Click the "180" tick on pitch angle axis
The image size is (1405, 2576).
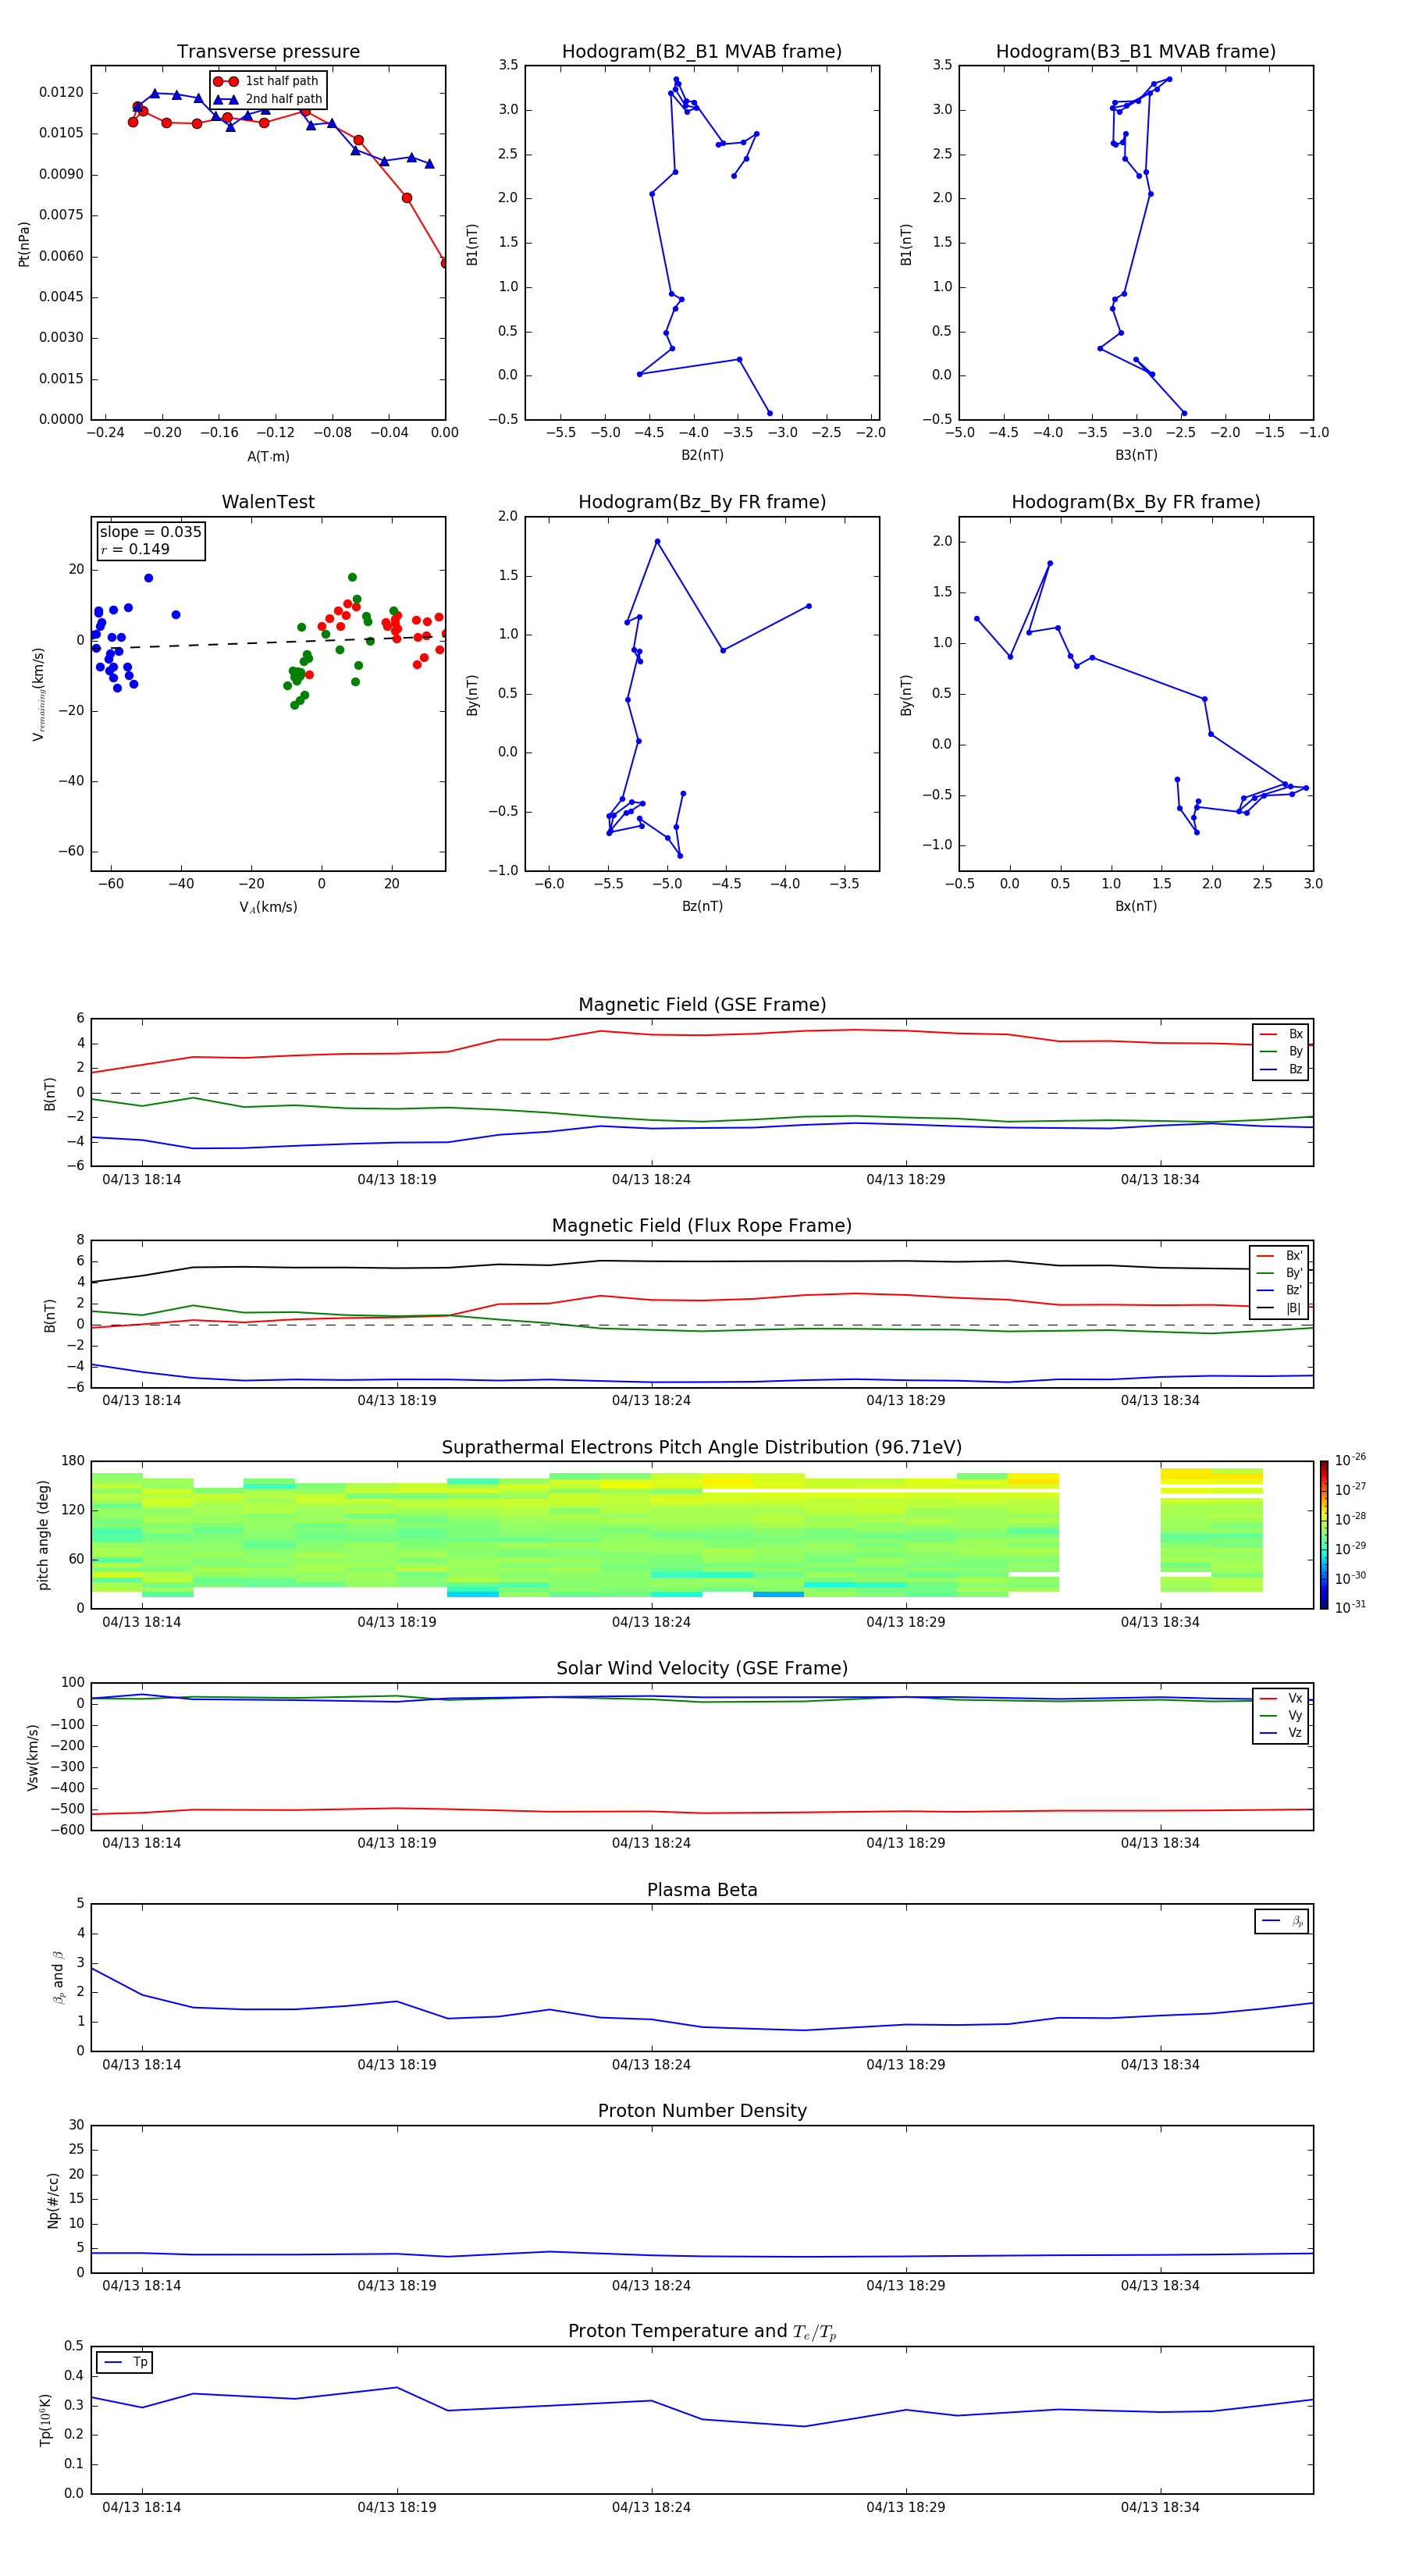(73, 1462)
